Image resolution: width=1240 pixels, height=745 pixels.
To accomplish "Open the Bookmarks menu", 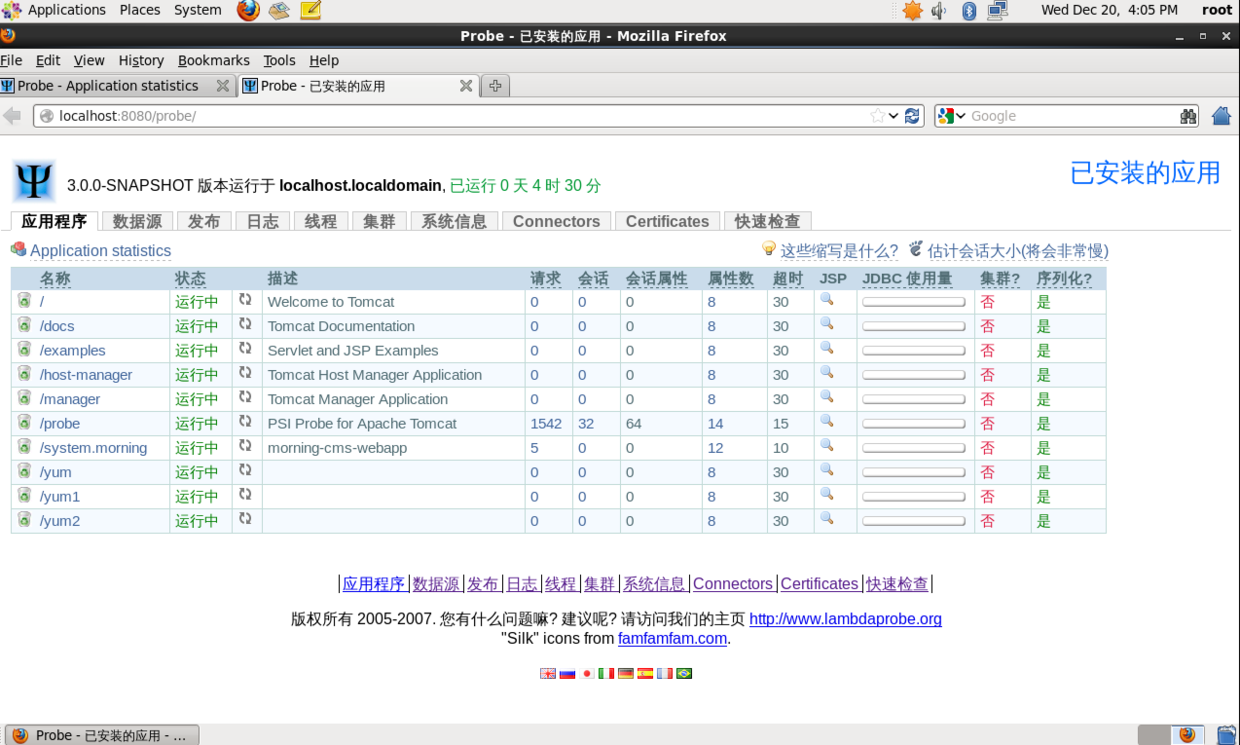I will [214, 60].
